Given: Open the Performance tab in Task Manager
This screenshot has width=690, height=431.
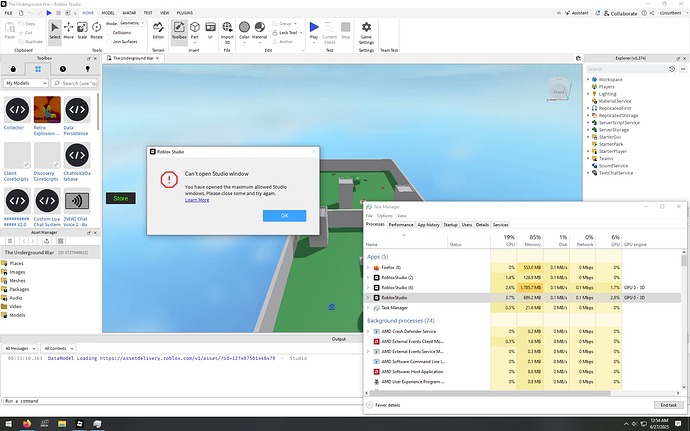Looking at the screenshot, I should [401, 225].
